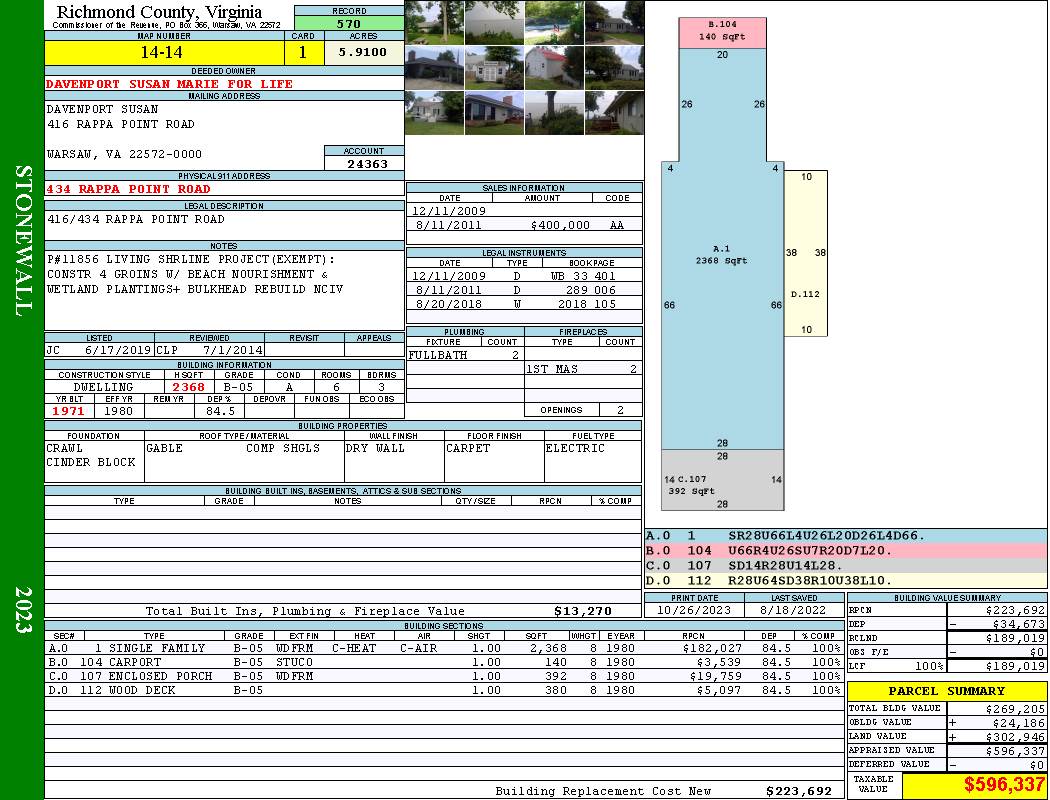The width and height of the screenshot is (1050, 800).
Task: Click the 1ST MAS fireplace type row
Action: coord(583,369)
